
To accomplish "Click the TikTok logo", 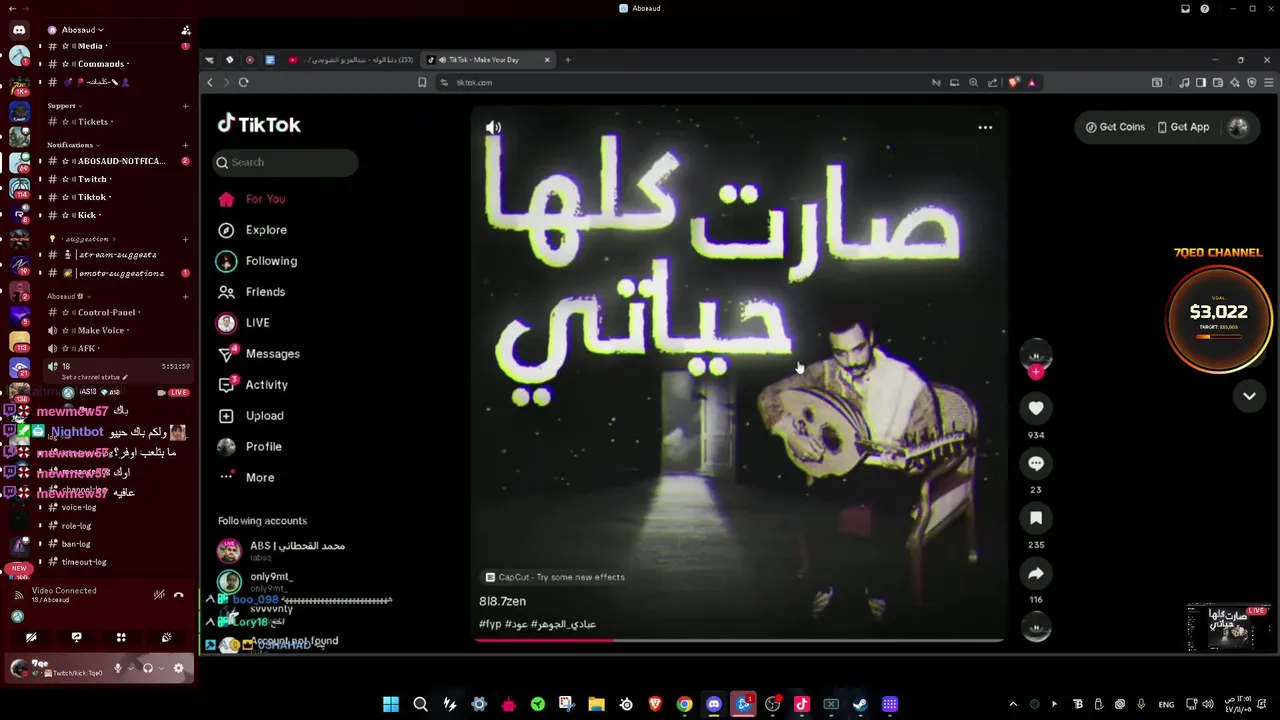I will point(259,124).
